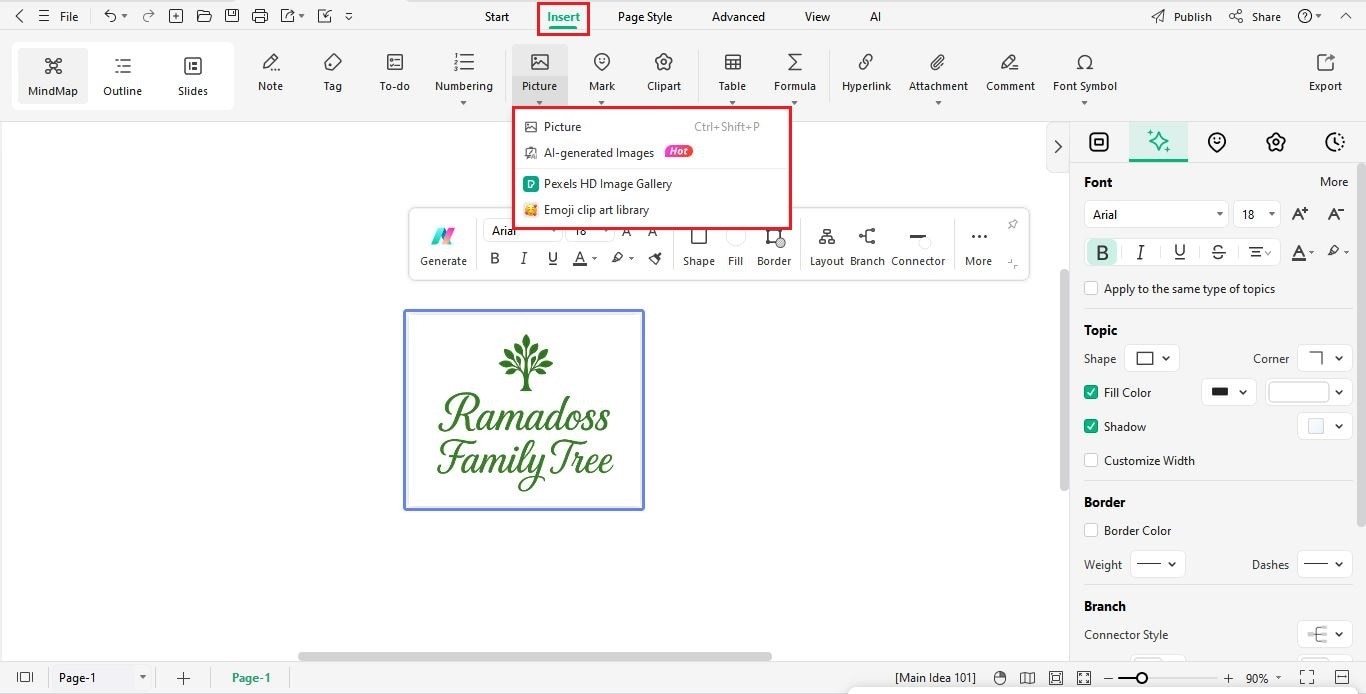The image size is (1366, 694).
Task: Click the Print icon
Action: tap(260, 16)
